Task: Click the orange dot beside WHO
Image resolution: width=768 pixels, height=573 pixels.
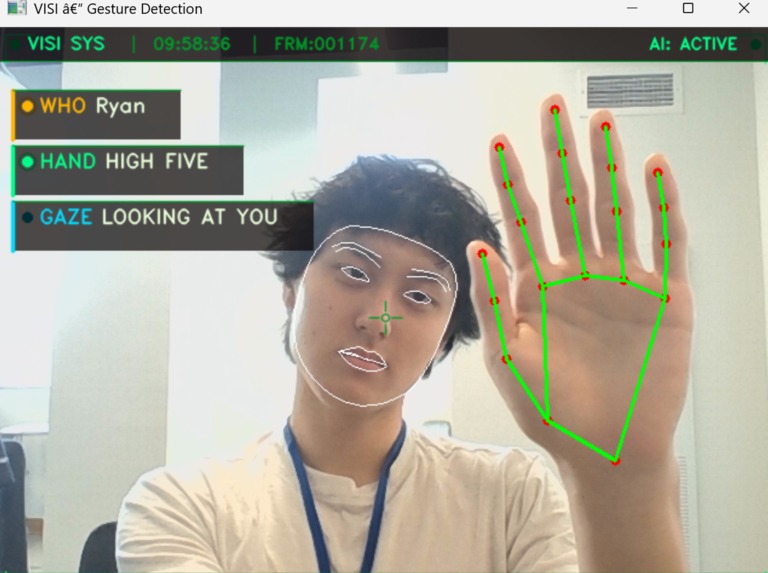Action: [x=28, y=106]
